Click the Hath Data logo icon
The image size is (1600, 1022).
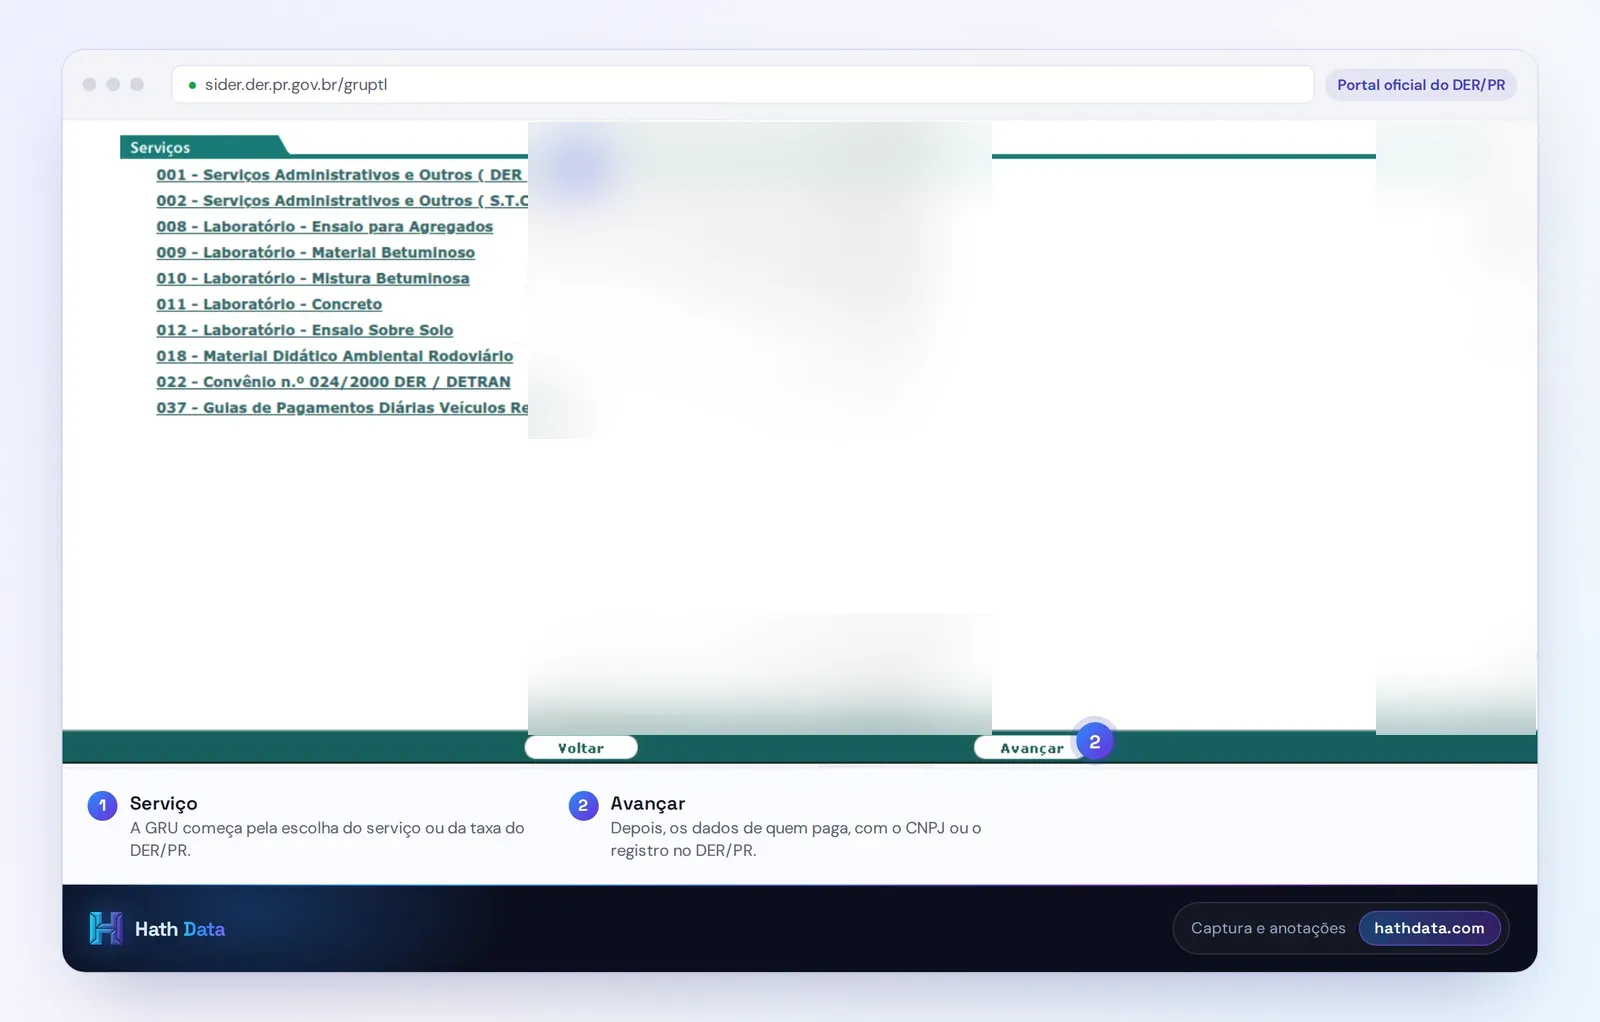tap(106, 929)
